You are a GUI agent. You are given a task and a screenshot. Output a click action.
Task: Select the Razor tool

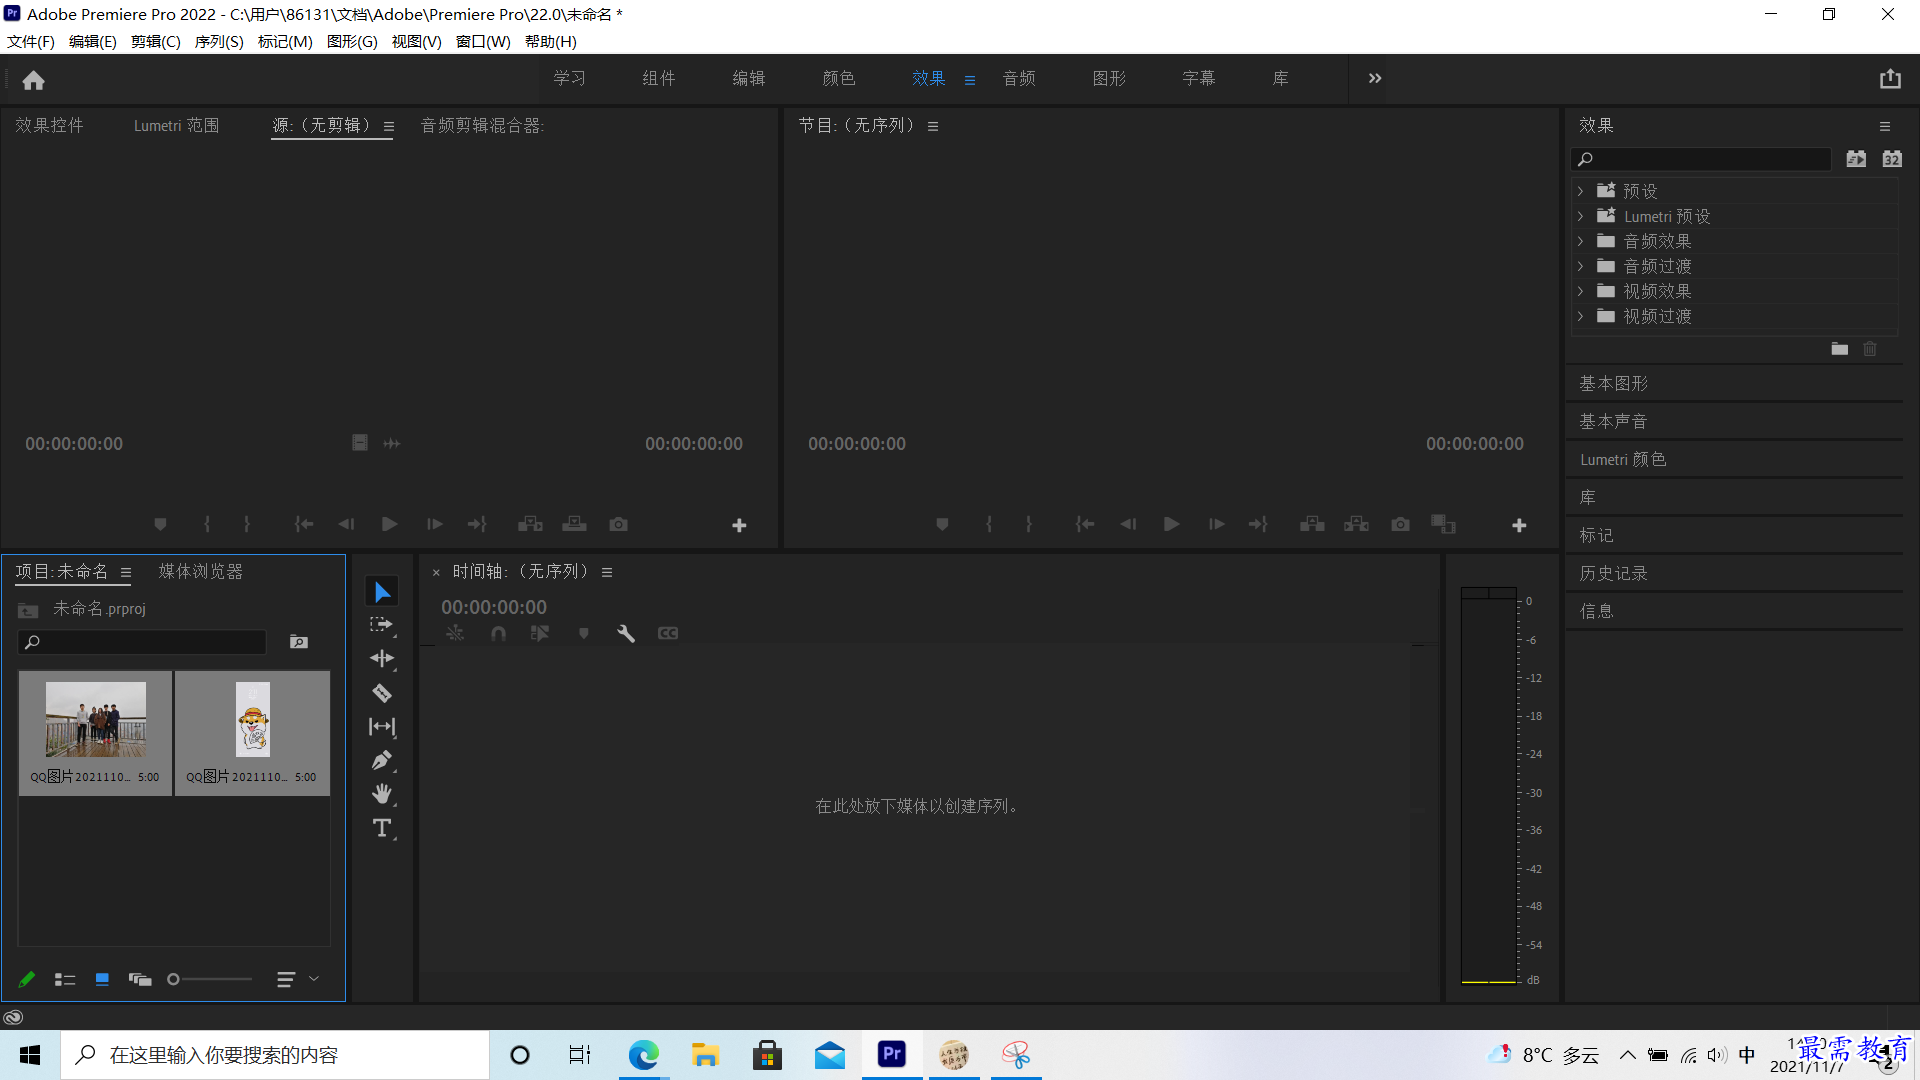pos(382,693)
